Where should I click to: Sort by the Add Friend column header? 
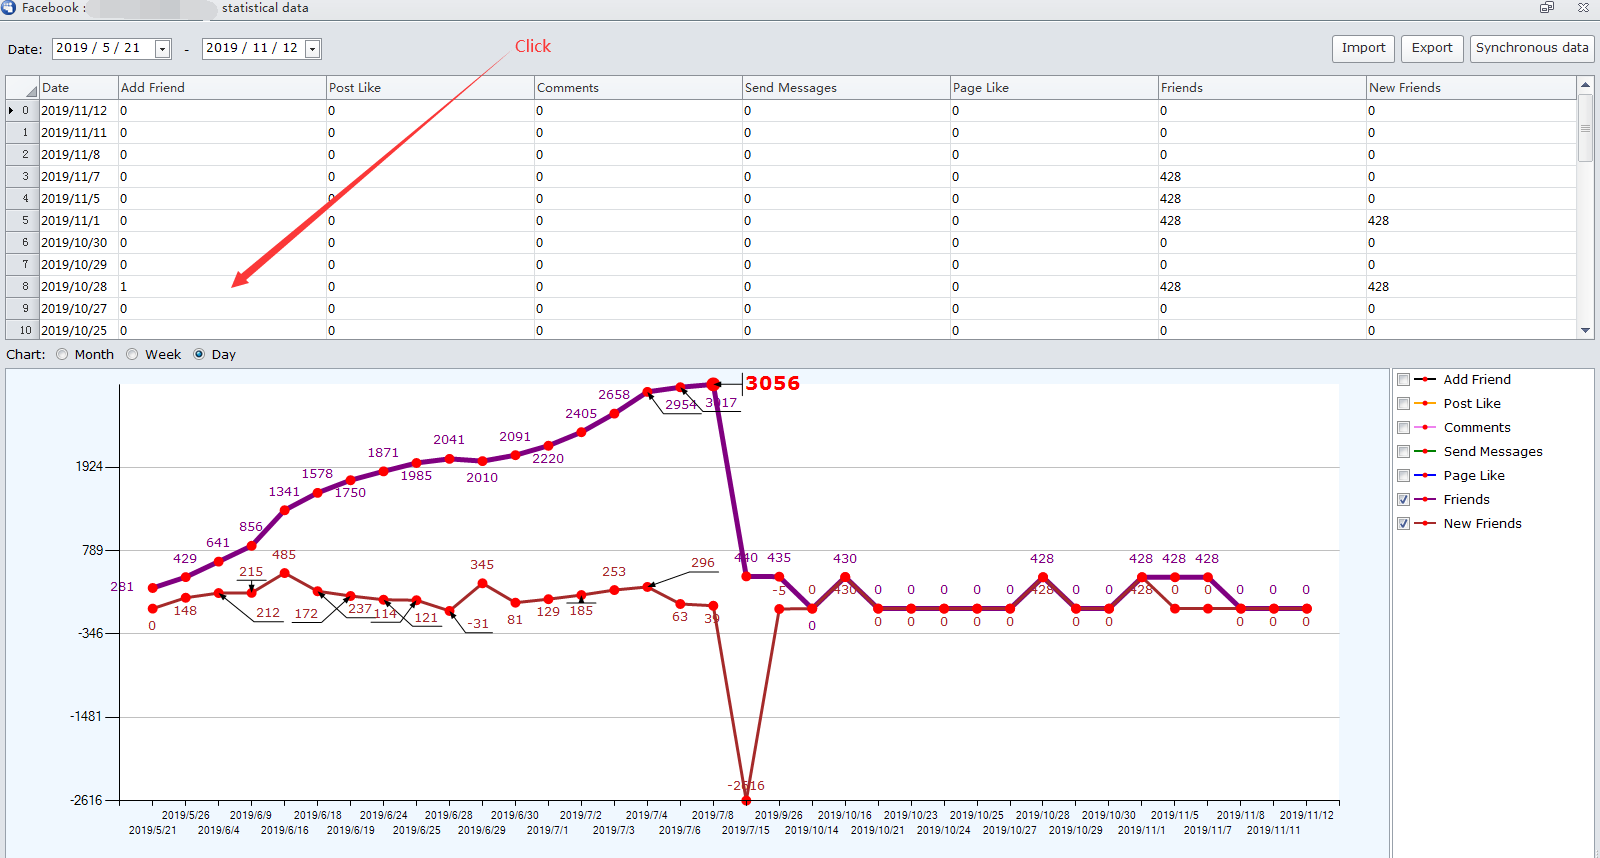coord(222,88)
